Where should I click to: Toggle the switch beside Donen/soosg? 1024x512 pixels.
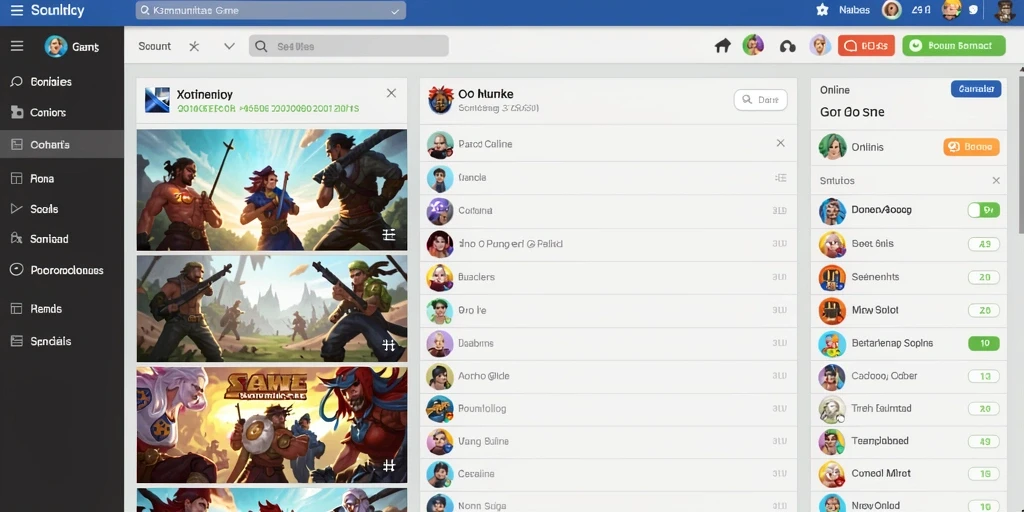tap(984, 210)
